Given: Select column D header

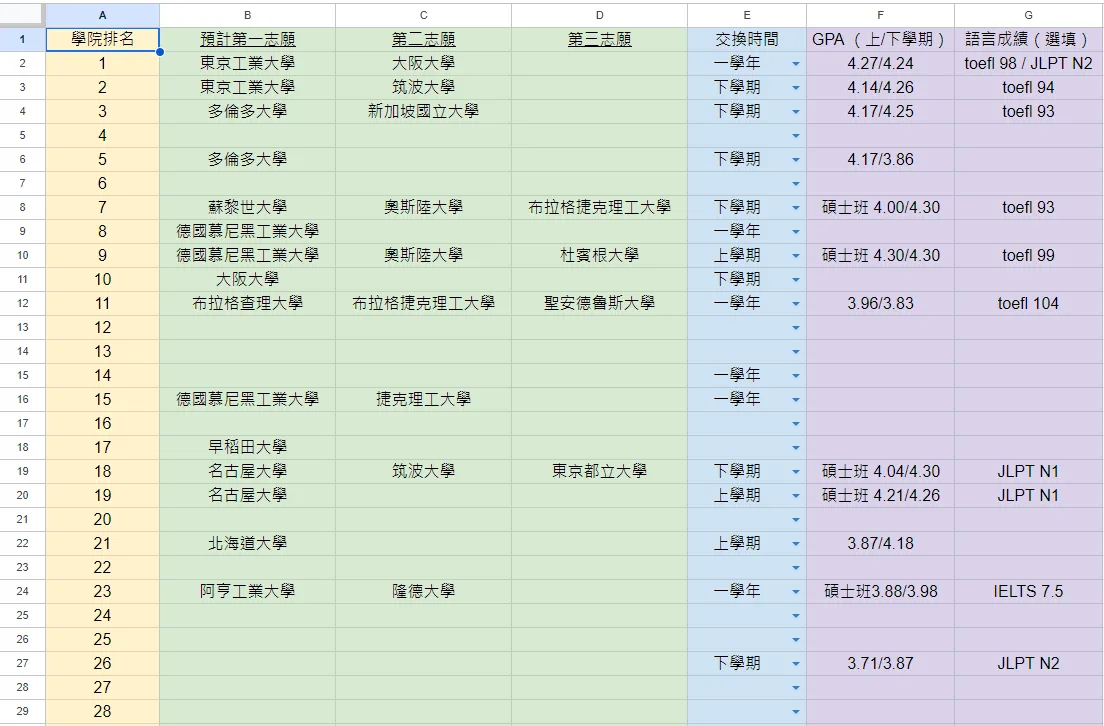Looking at the screenshot, I should (x=599, y=15).
